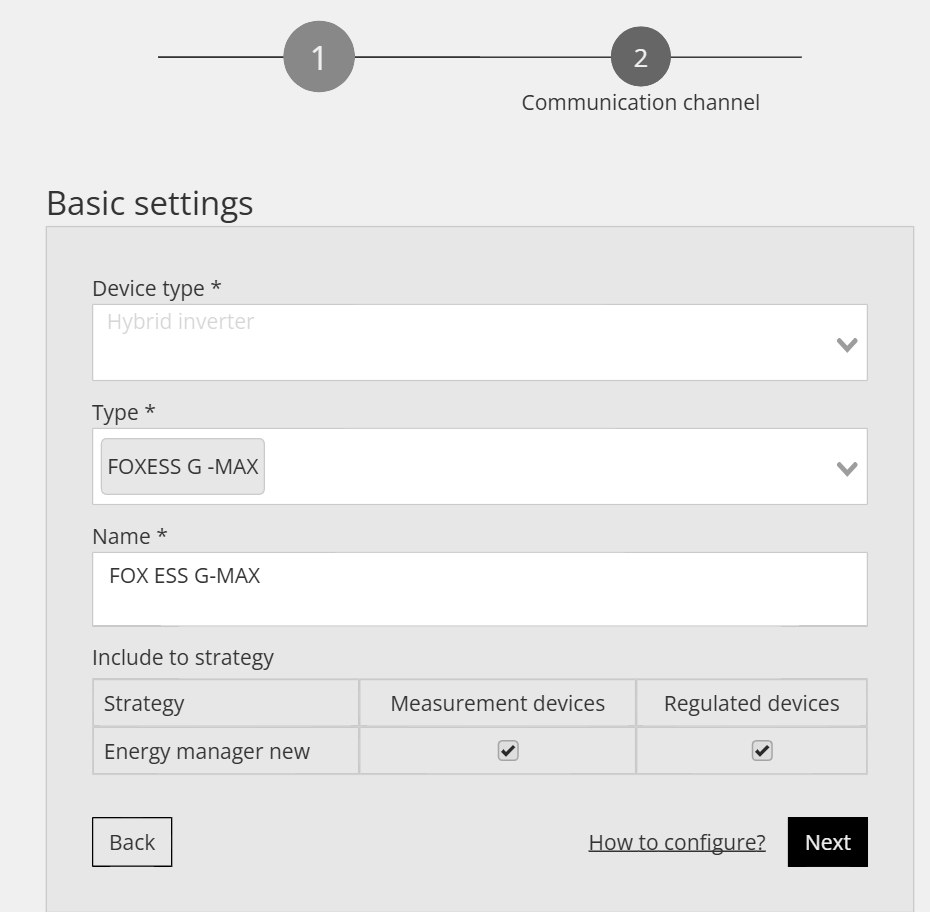The width and height of the screenshot is (930, 912).
Task: Click the Communication channel step label
Action: tap(641, 103)
